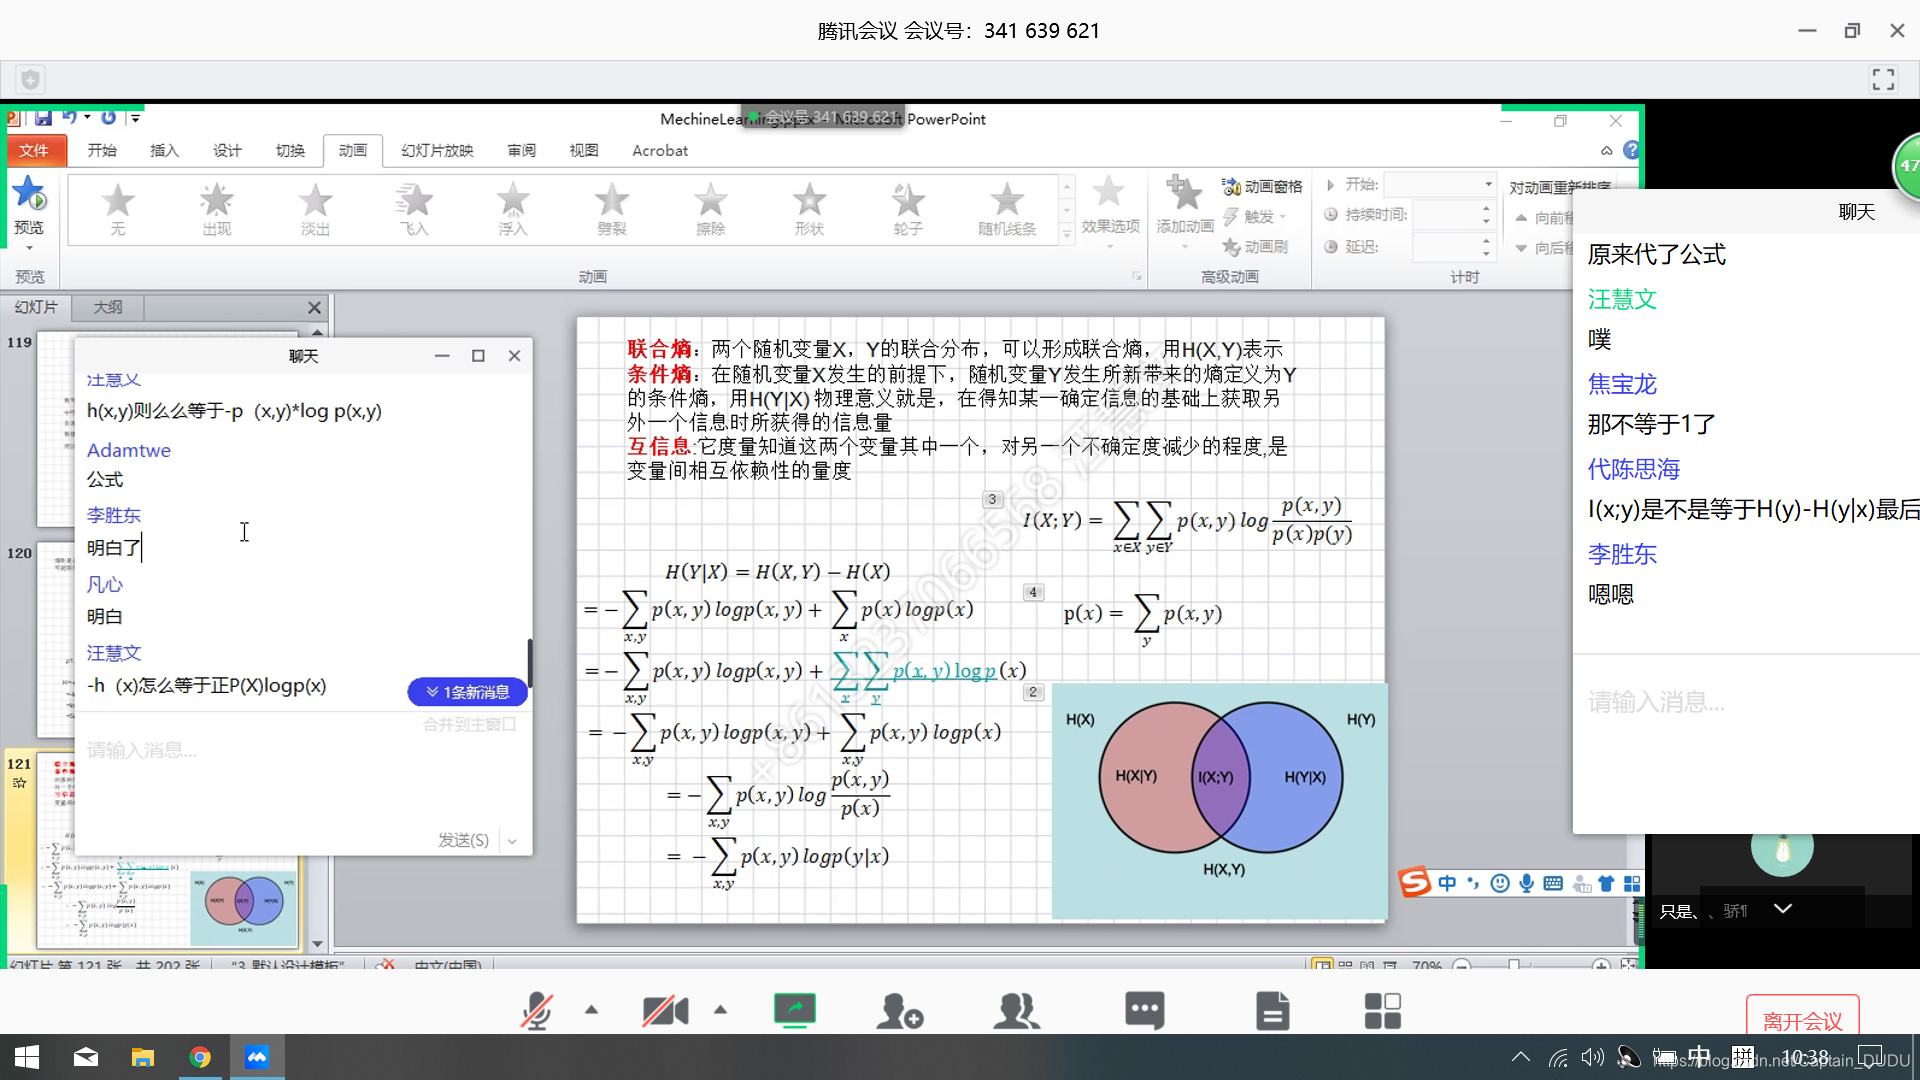Screen dimensions: 1920x1080
Task: Click the fullscreen icon of meeting window
Action: click(1883, 79)
